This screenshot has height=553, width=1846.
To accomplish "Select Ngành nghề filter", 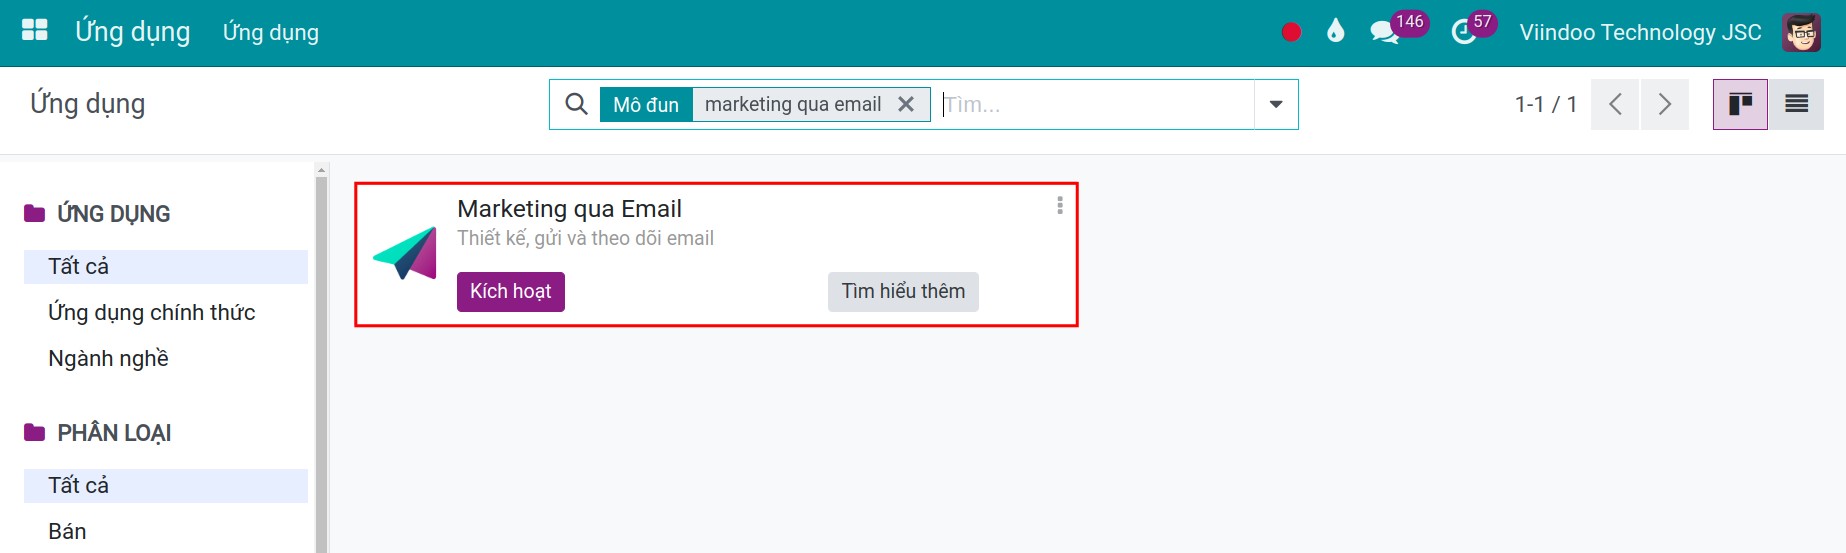I will [166, 359].
